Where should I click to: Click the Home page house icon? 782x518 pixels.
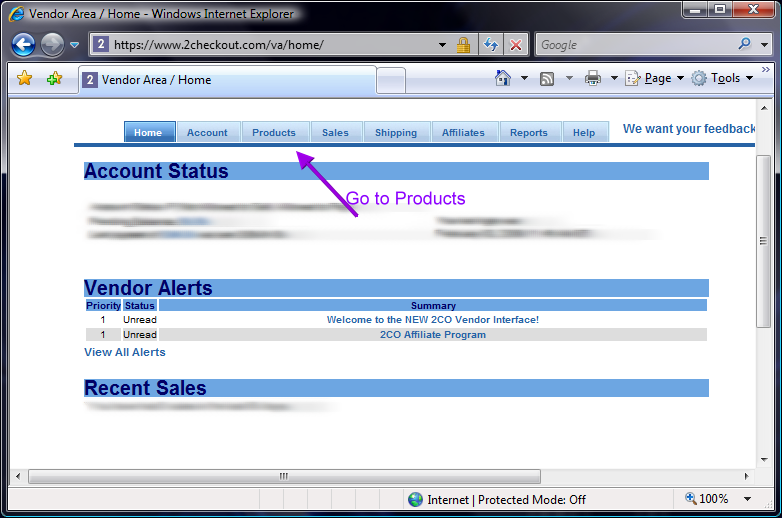pyautogui.click(x=503, y=78)
